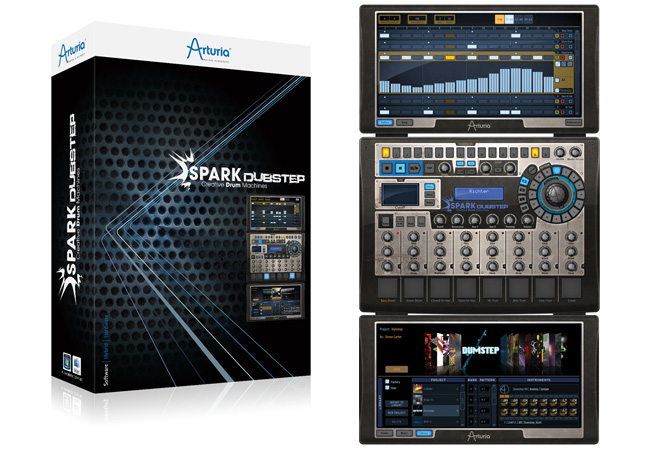The width and height of the screenshot is (650, 450).
Task: Click lit yellow step in highlighted hi-hat track
Action: pos(450,58)
